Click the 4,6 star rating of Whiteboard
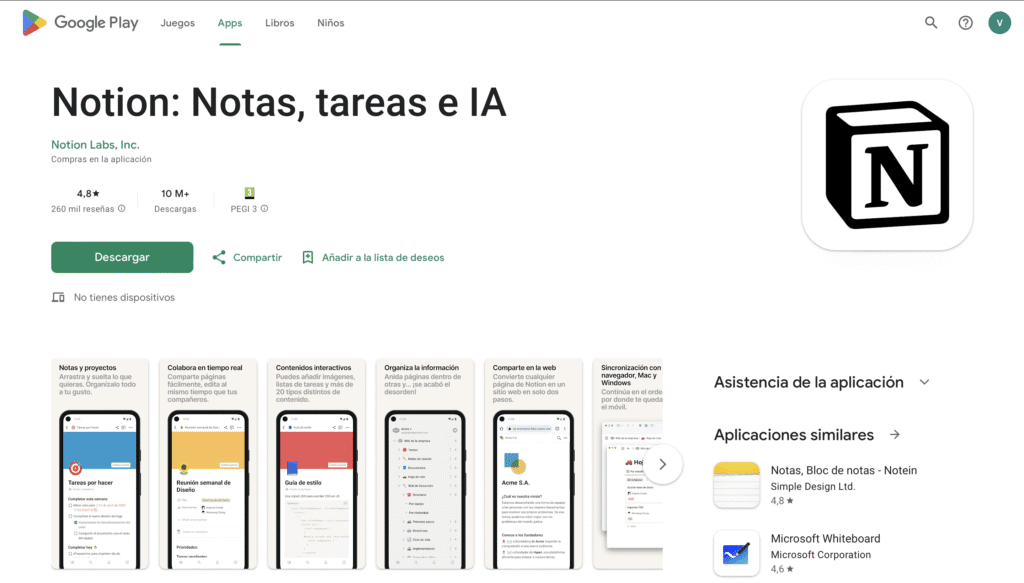 pyautogui.click(x=782, y=569)
